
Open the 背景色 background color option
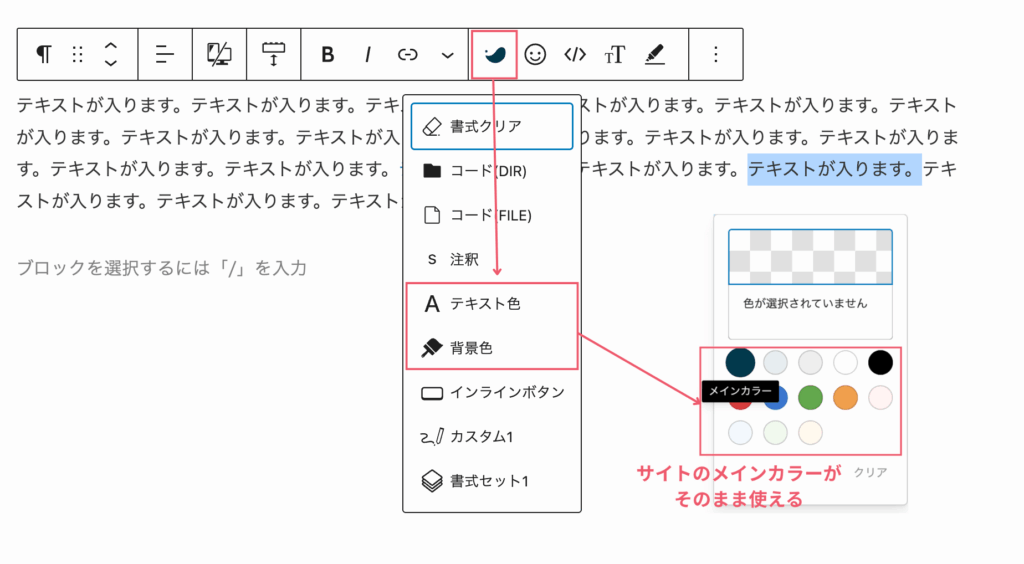pos(492,348)
